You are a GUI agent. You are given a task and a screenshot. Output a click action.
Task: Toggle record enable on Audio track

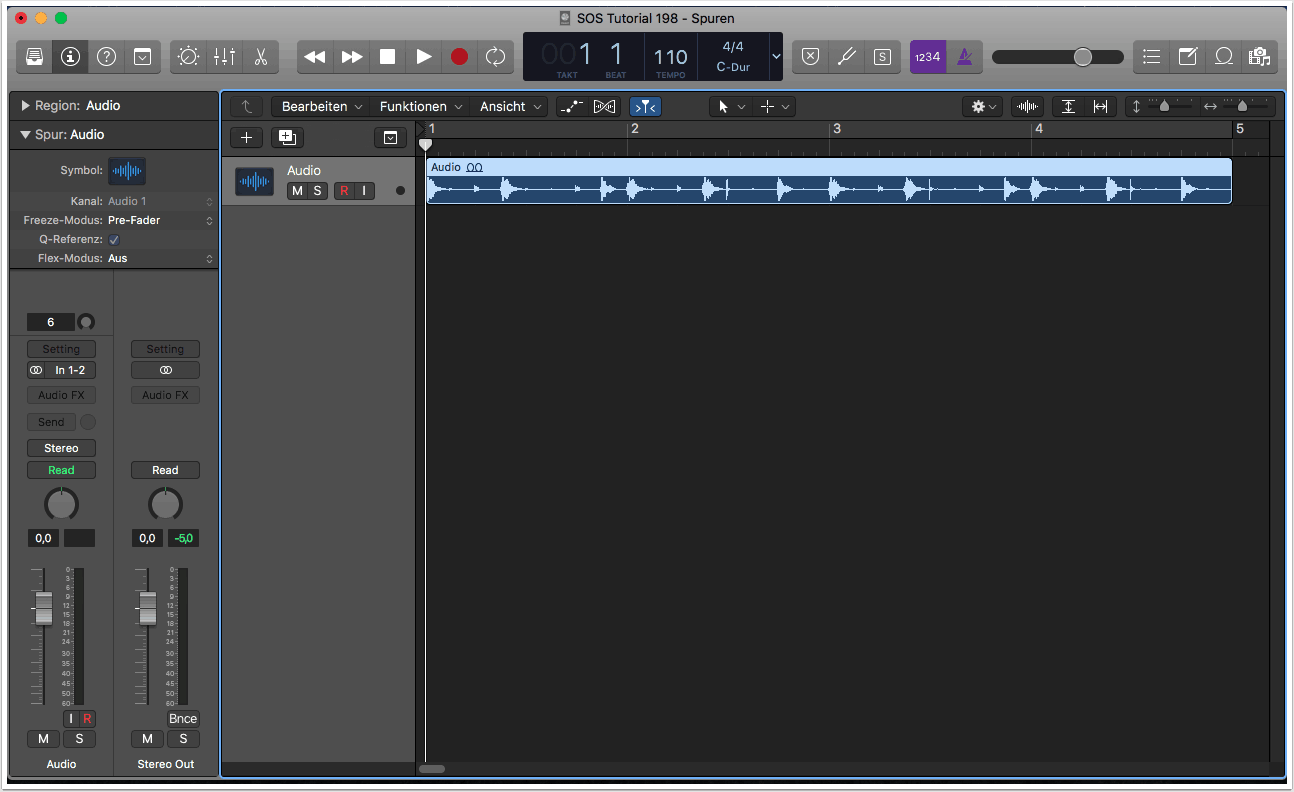[x=344, y=191]
